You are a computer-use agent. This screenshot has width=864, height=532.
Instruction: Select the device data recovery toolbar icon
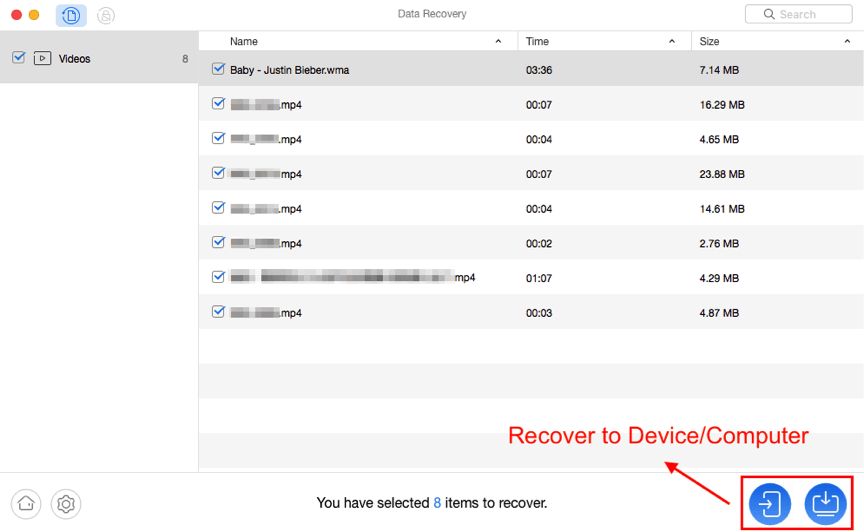point(71,15)
